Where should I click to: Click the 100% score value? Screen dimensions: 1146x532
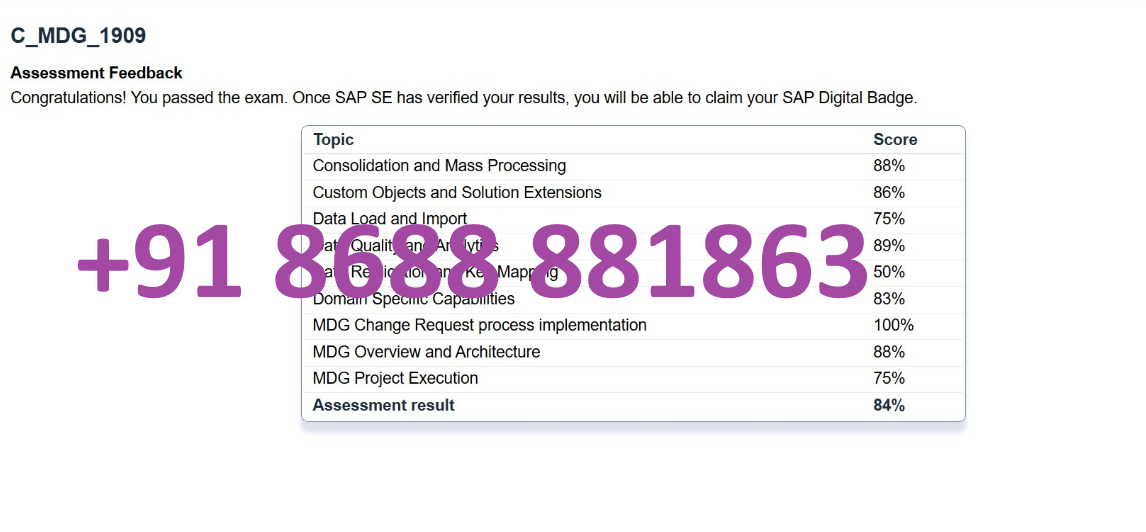[x=893, y=325]
